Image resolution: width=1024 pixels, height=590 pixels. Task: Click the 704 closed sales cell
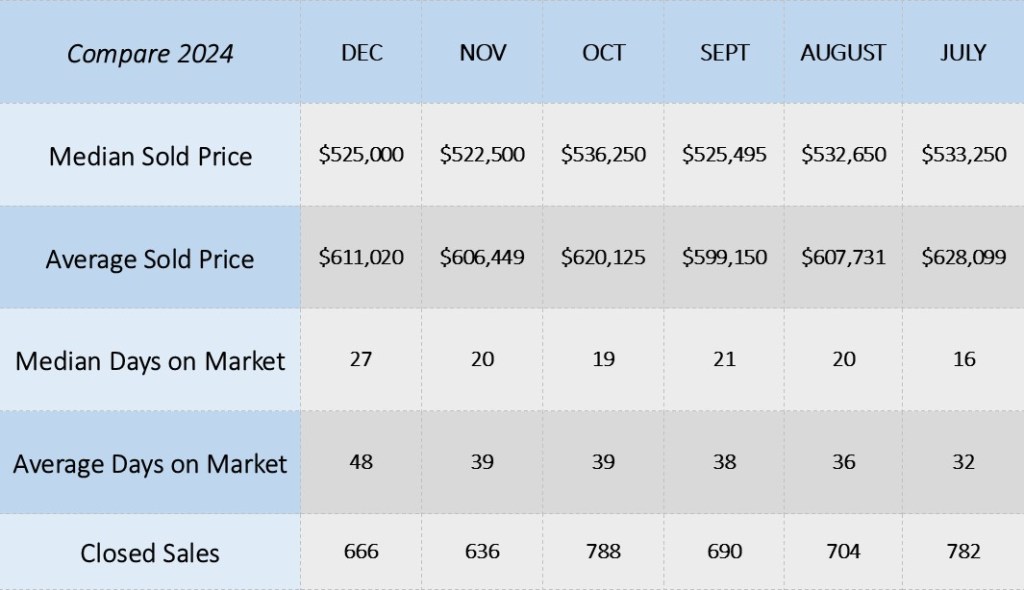pos(843,551)
